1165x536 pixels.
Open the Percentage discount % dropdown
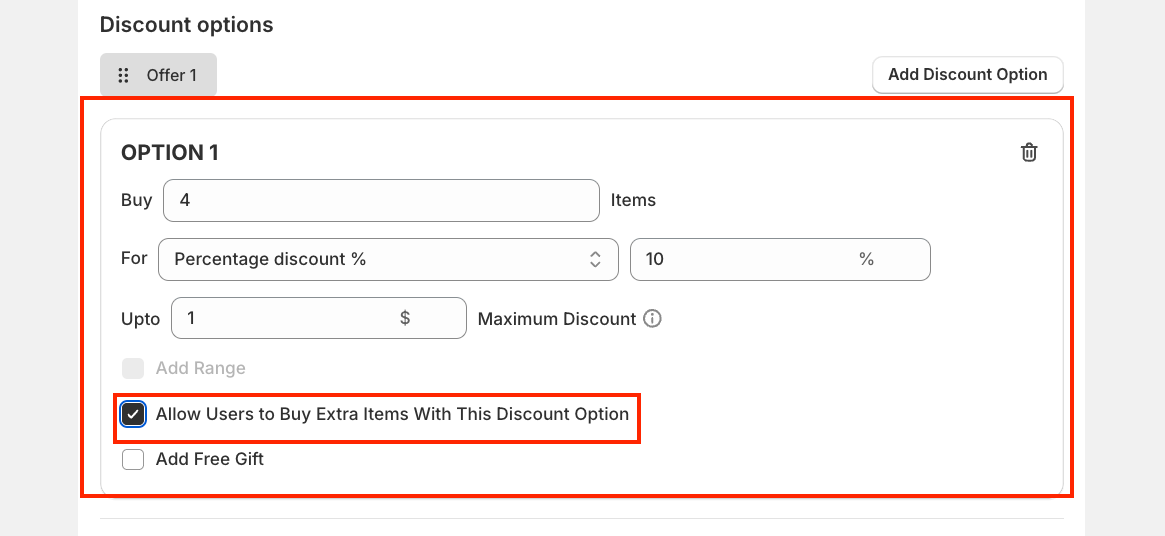380,259
